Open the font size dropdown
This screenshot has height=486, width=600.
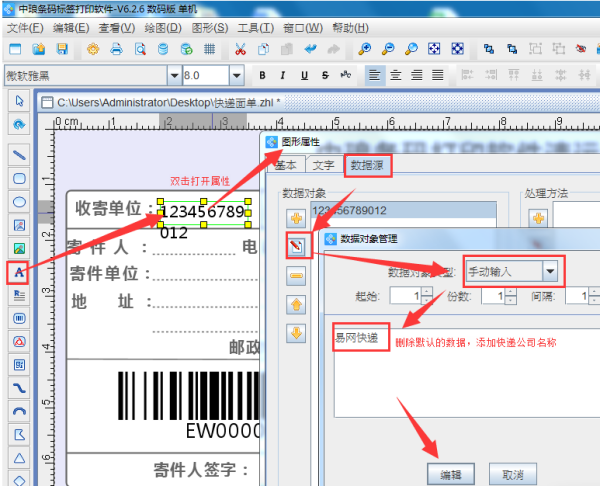pyautogui.click(x=236, y=75)
